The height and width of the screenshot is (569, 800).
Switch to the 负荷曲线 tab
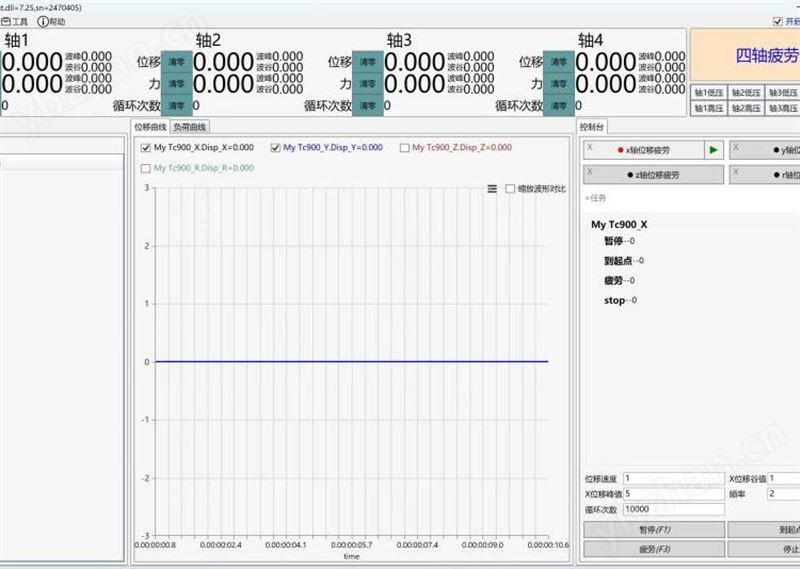coord(190,127)
